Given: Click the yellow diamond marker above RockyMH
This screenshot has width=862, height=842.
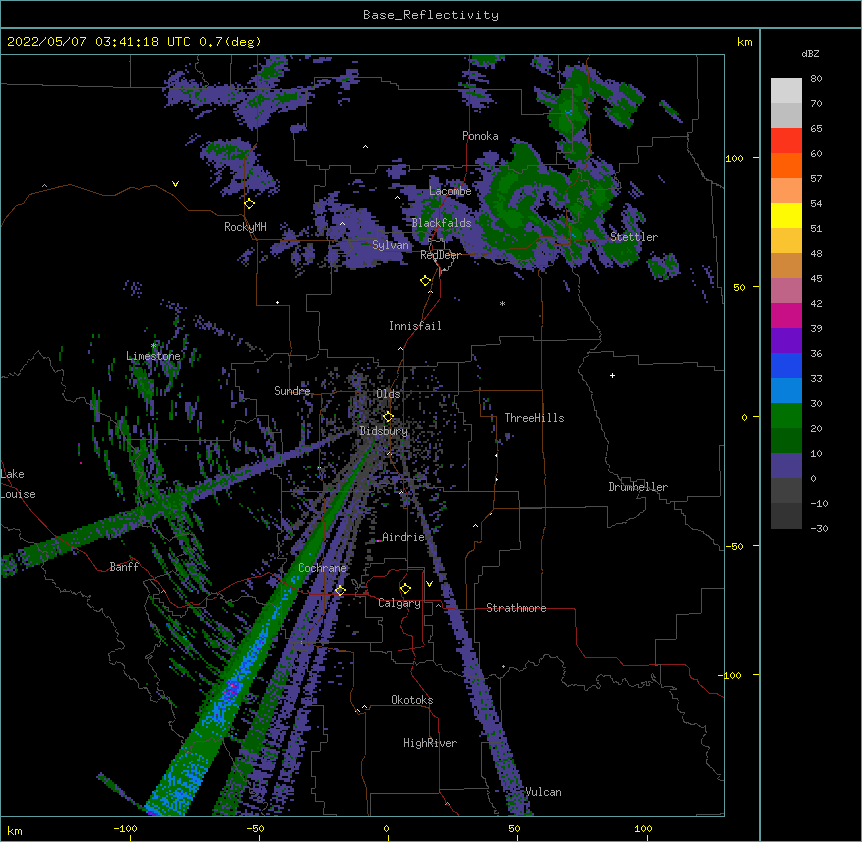Looking at the screenshot, I should tap(249, 204).
